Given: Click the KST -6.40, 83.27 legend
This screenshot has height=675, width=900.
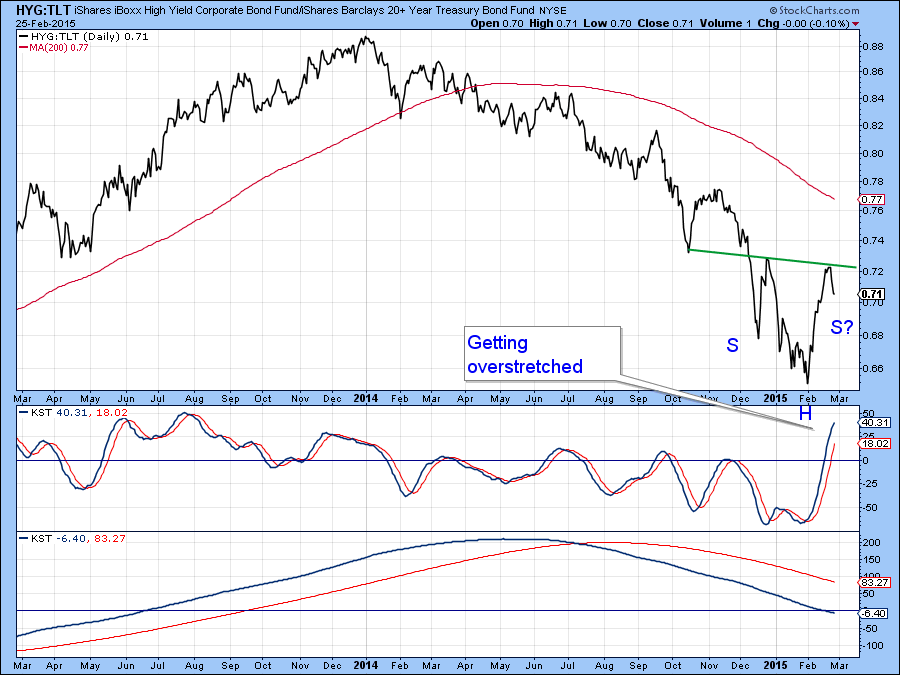Looking at the screenshot, I should 72,538.
